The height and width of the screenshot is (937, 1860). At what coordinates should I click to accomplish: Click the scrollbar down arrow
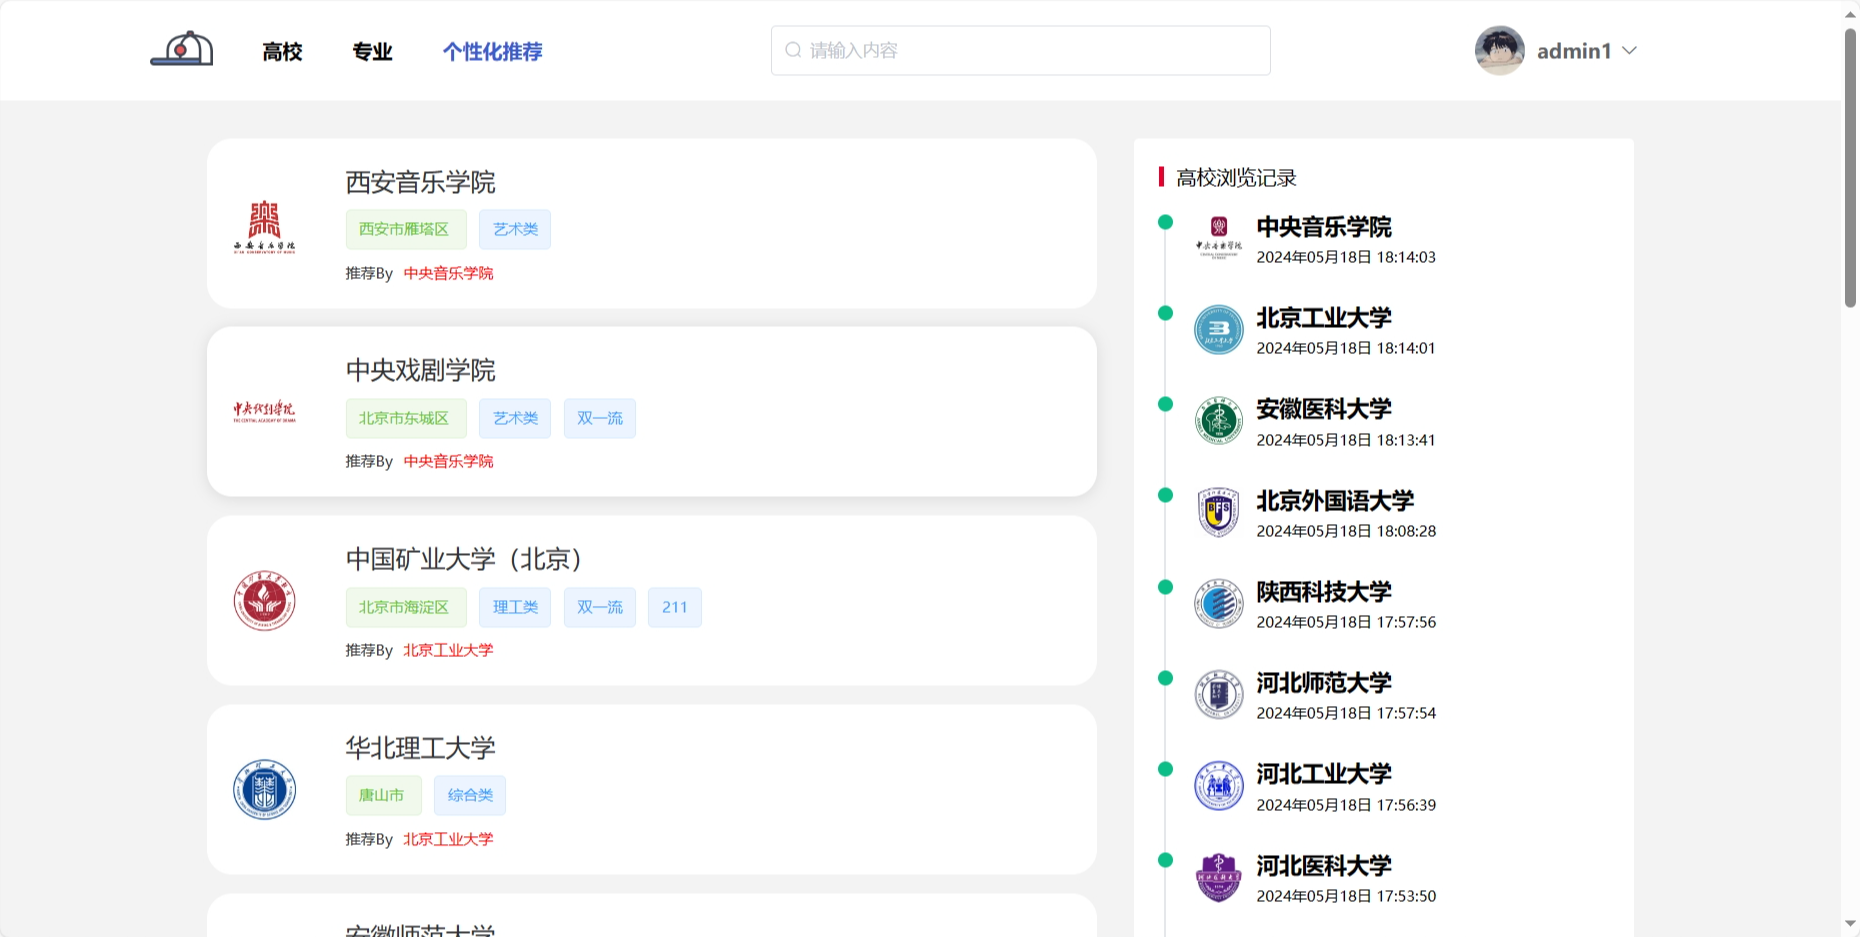[1850, 924]
